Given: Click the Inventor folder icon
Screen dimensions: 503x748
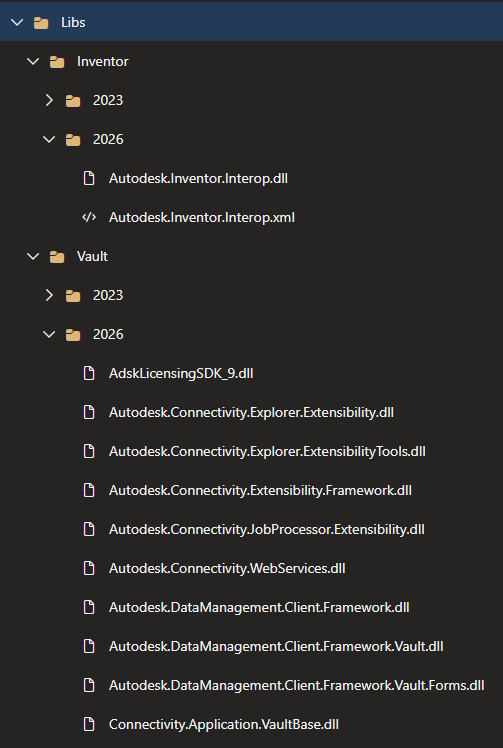Looking at the screenshot, I should [57, 62].
